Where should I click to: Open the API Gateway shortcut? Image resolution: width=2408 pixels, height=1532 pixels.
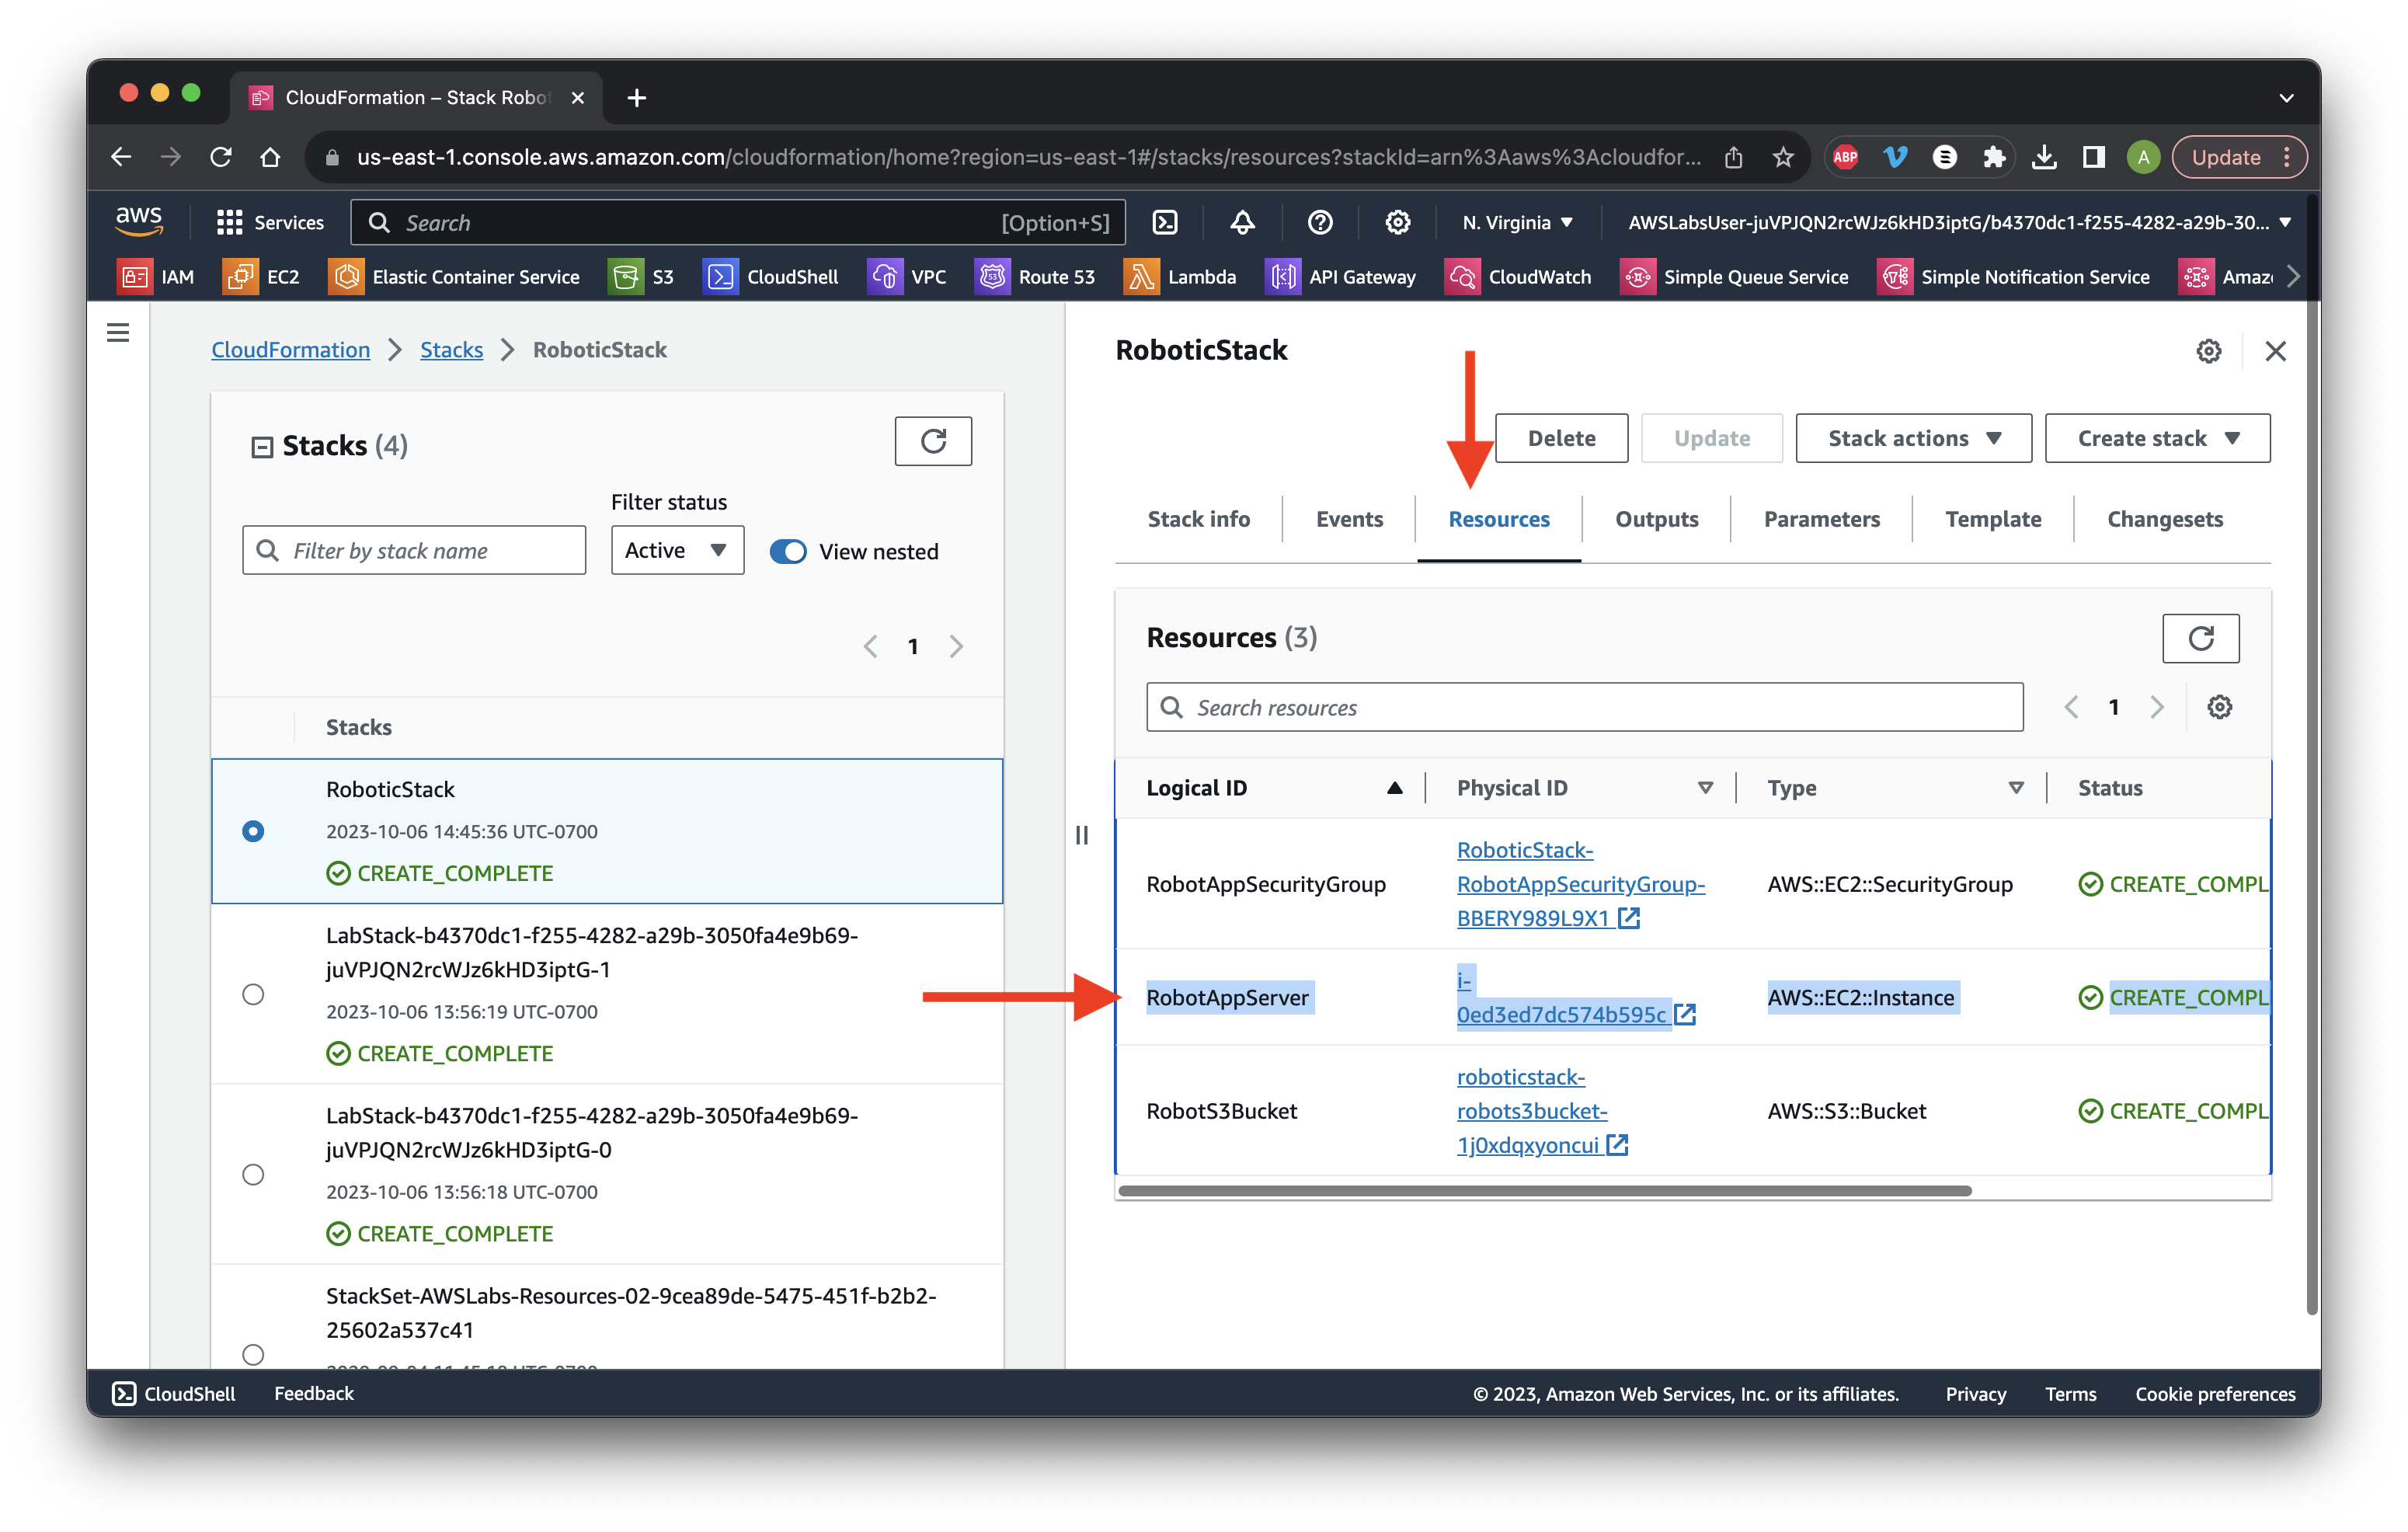point(1341,277)
